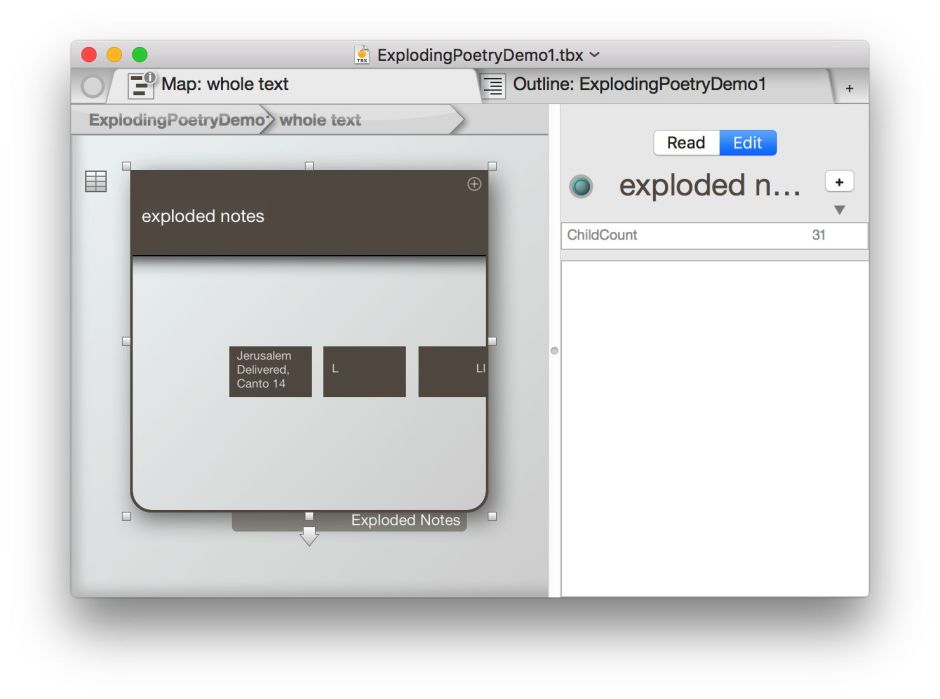Click the circled plus on exploded notes container
Image resolution: width=940 pixels, height=699 pixels.
(474, 184)
